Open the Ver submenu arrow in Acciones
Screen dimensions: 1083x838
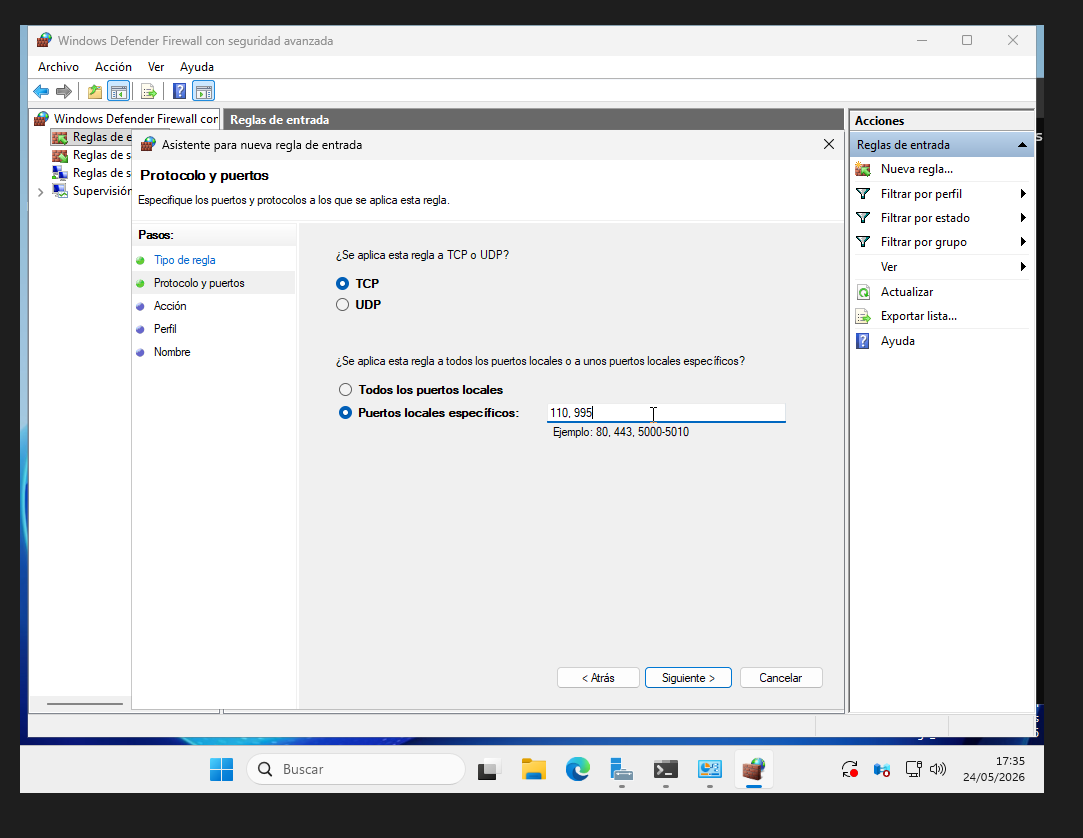click(x=1023, y=267)
